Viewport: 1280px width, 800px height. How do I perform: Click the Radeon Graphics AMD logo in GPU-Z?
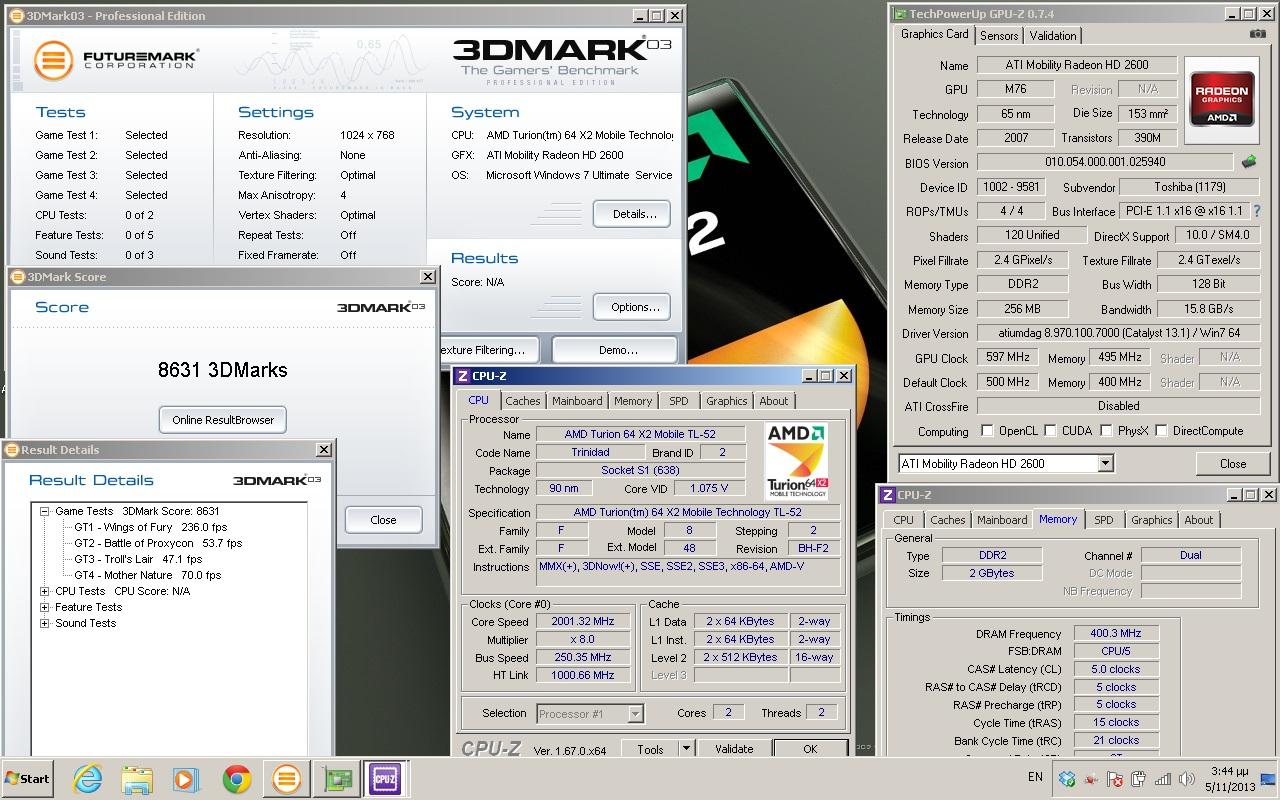point(1222,98)
